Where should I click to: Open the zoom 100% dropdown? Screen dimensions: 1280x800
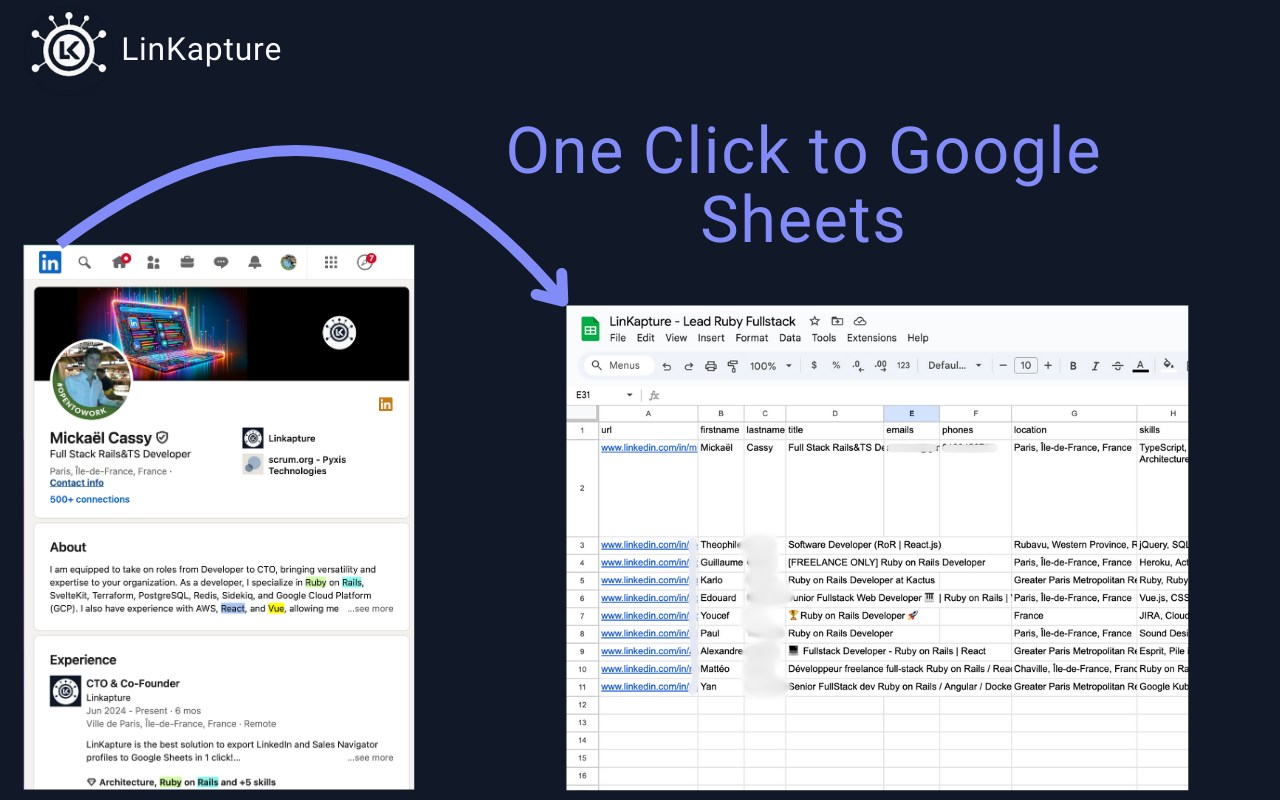tap(771, 366)
